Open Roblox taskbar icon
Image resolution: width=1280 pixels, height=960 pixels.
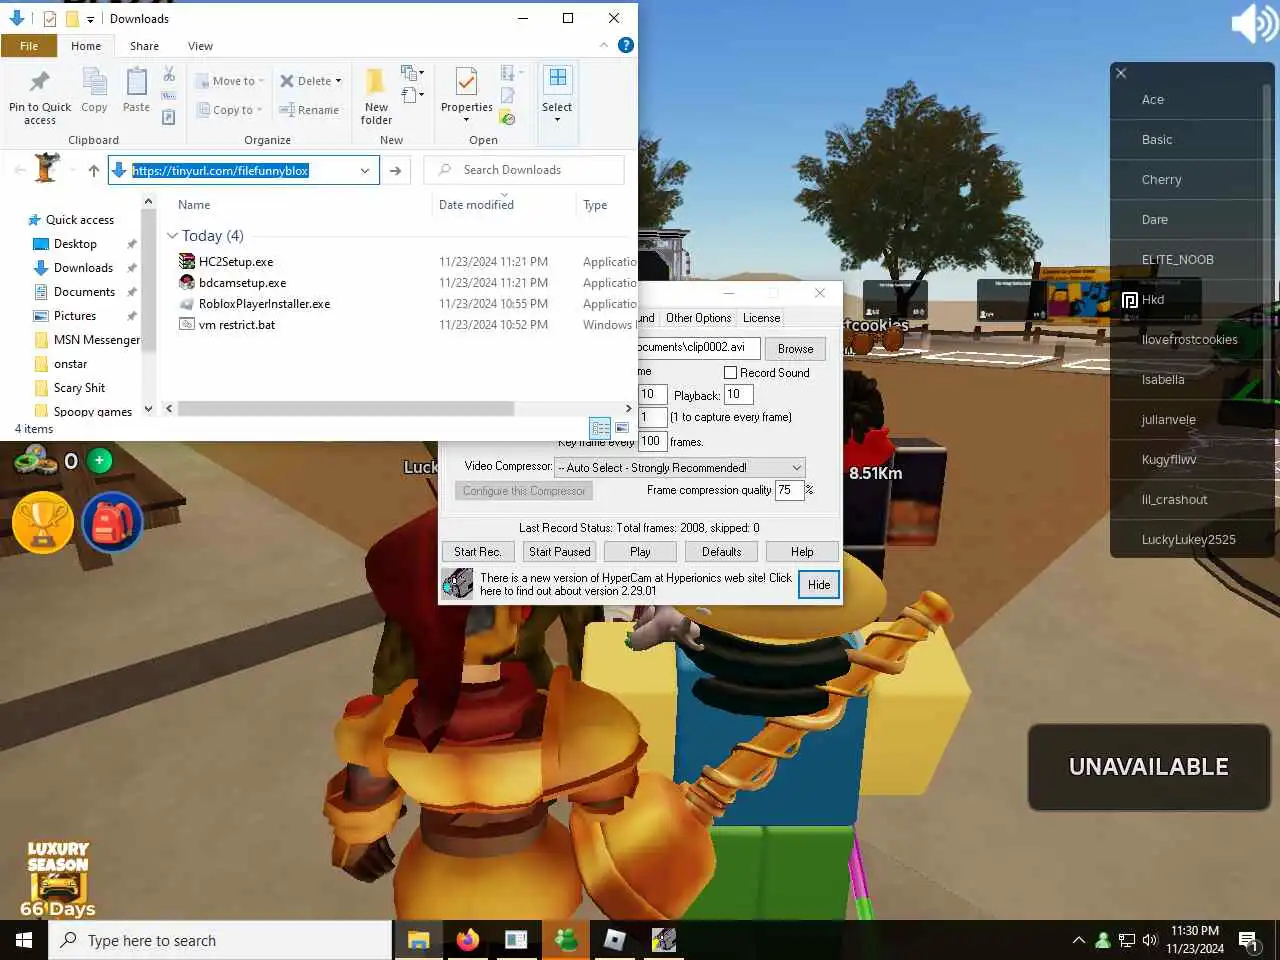615,940
